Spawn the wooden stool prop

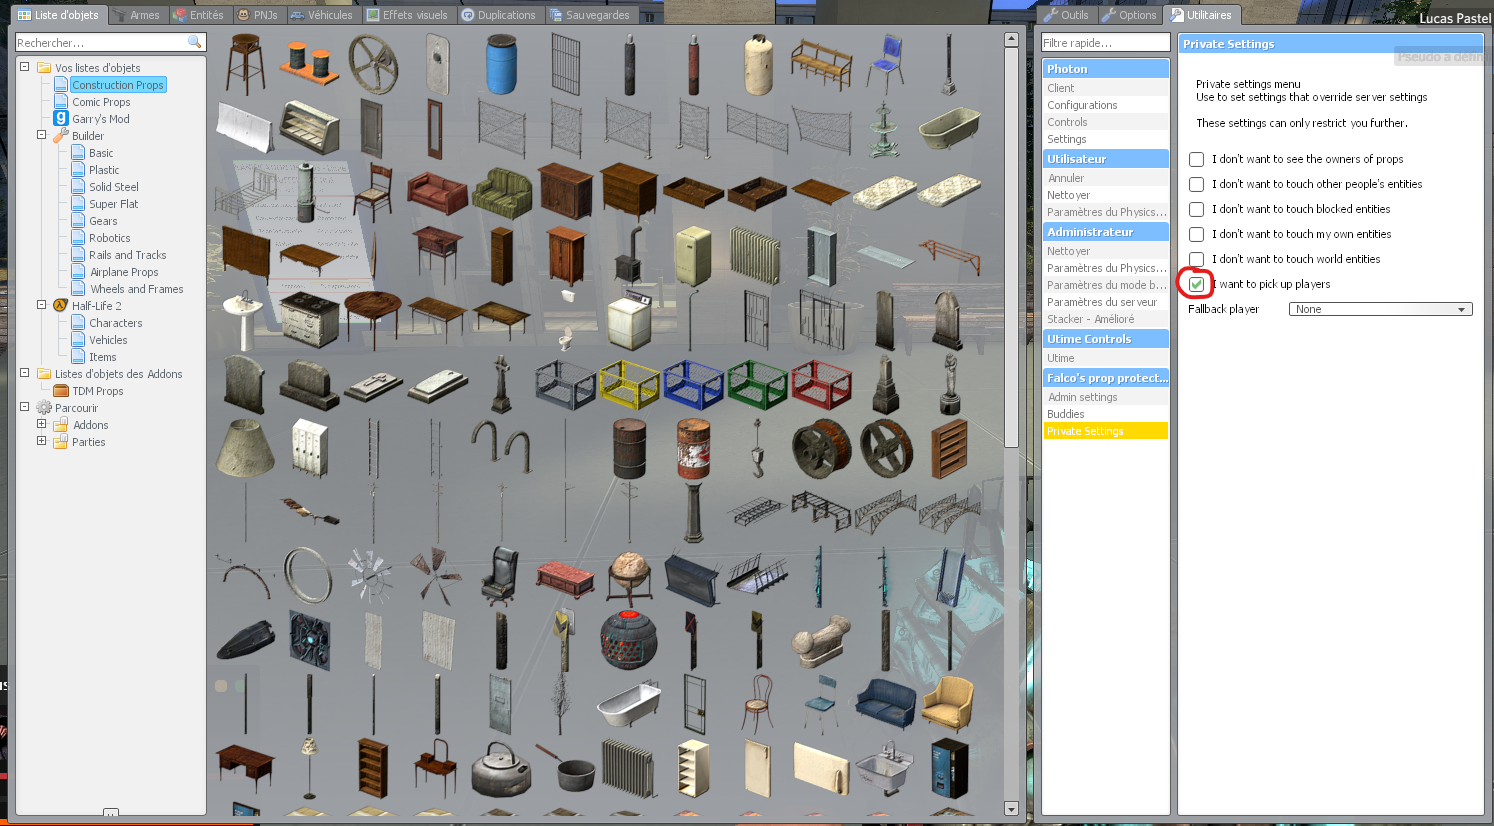(245, 64)
